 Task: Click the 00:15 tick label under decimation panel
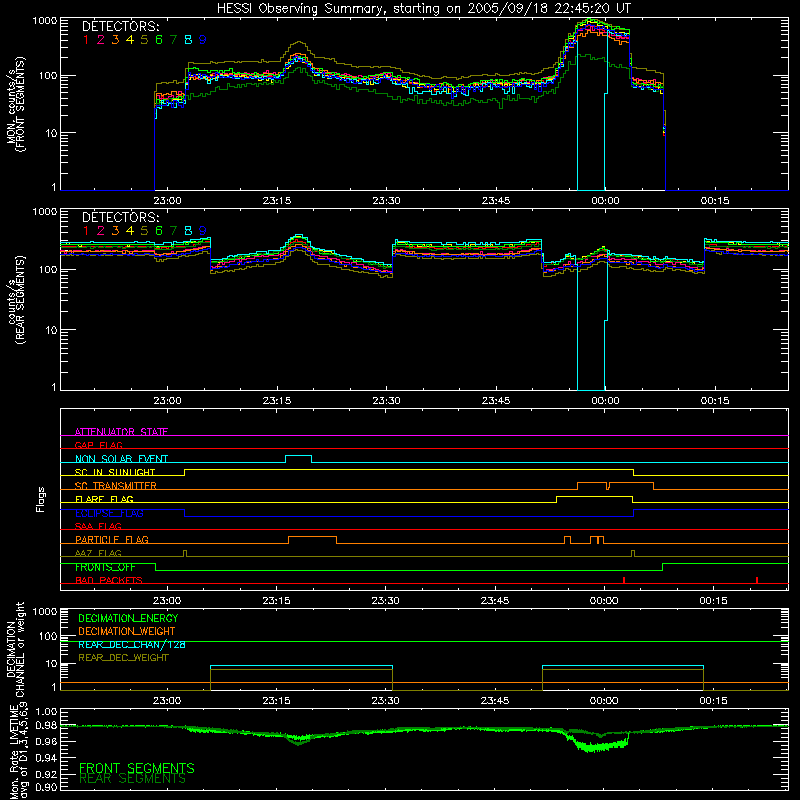pyautogui.click(x=713, y=701)
